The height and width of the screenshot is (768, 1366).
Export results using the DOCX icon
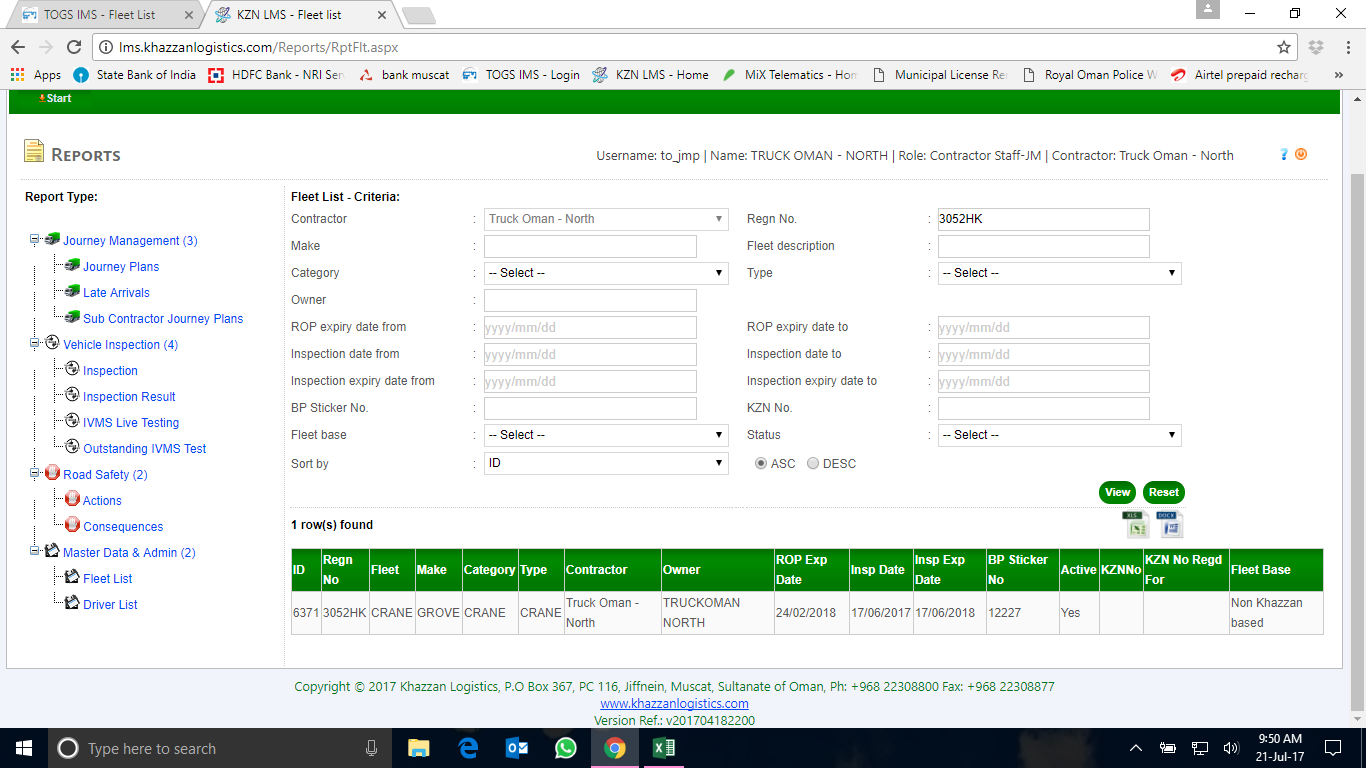tap(1169, 524)
